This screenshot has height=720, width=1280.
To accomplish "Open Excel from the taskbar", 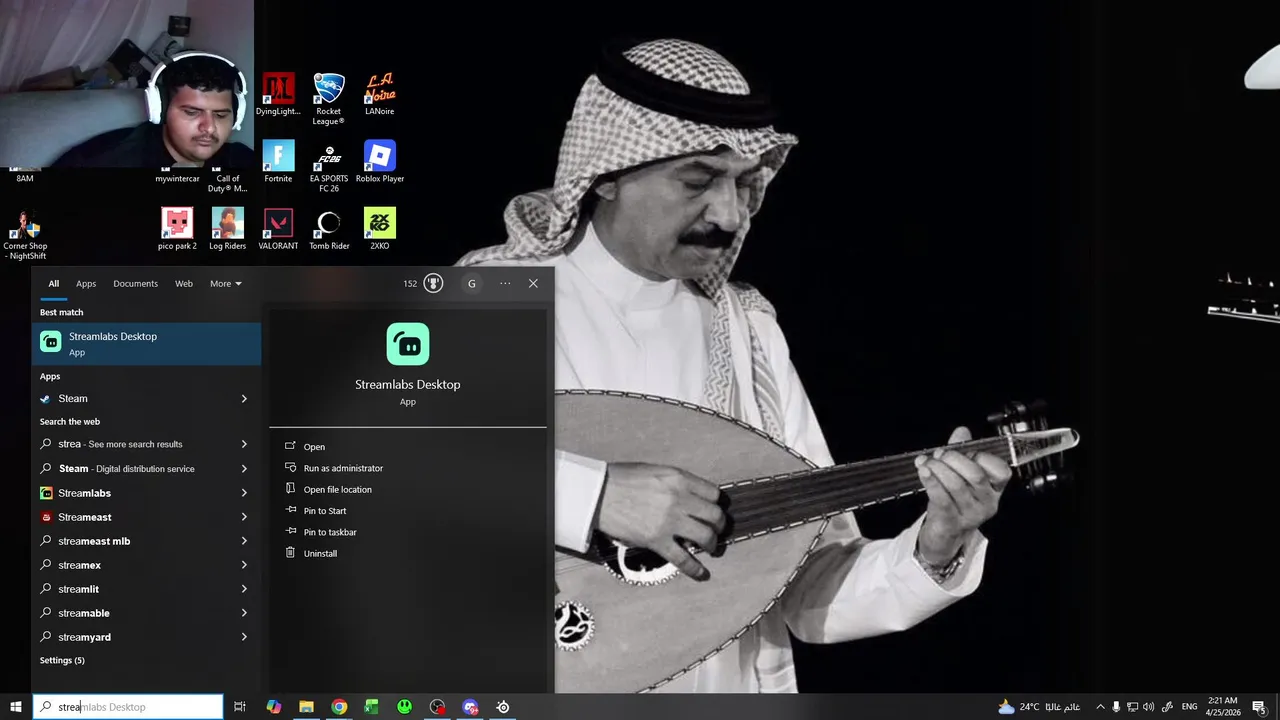I will coord(372,707).
